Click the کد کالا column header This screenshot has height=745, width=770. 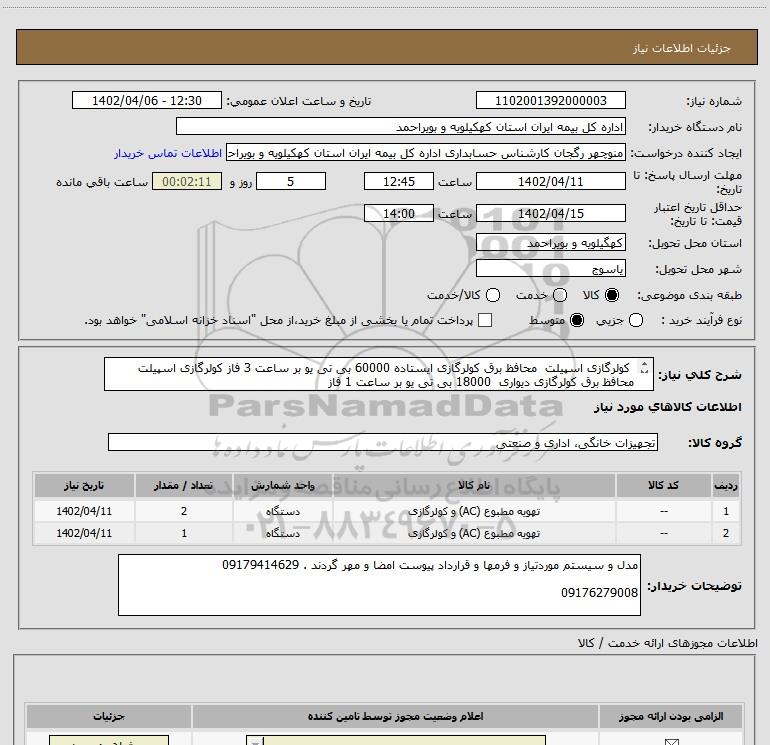[x=663, y=486]
